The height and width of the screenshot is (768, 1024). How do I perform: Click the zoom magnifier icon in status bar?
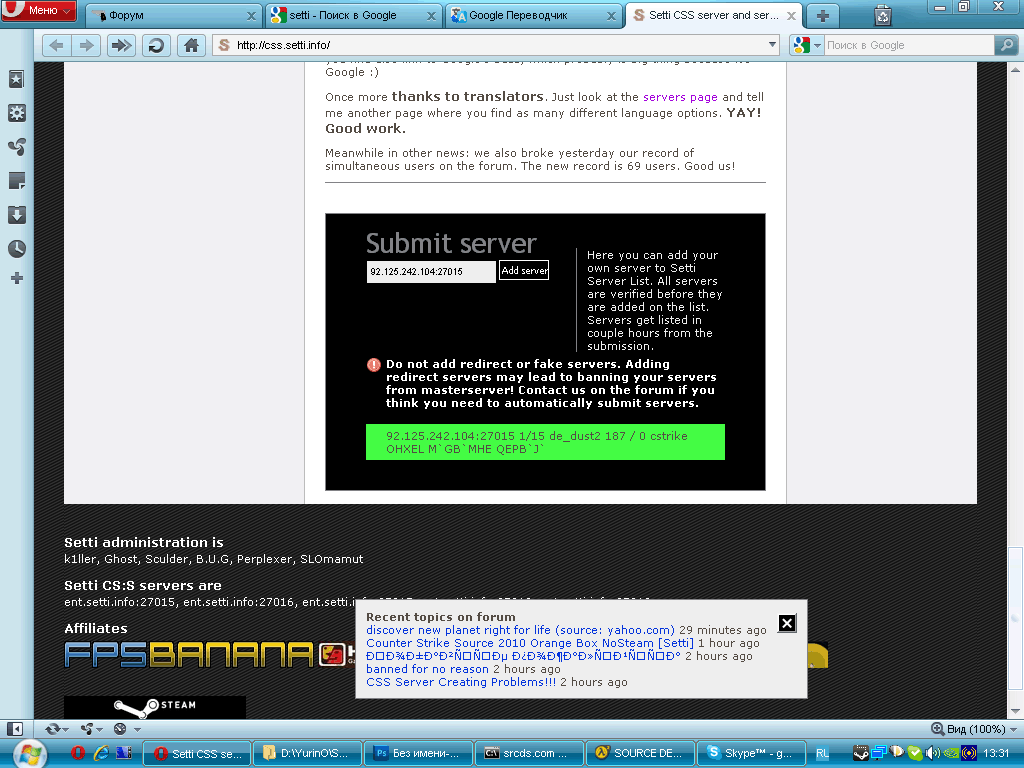coord(937,729)
